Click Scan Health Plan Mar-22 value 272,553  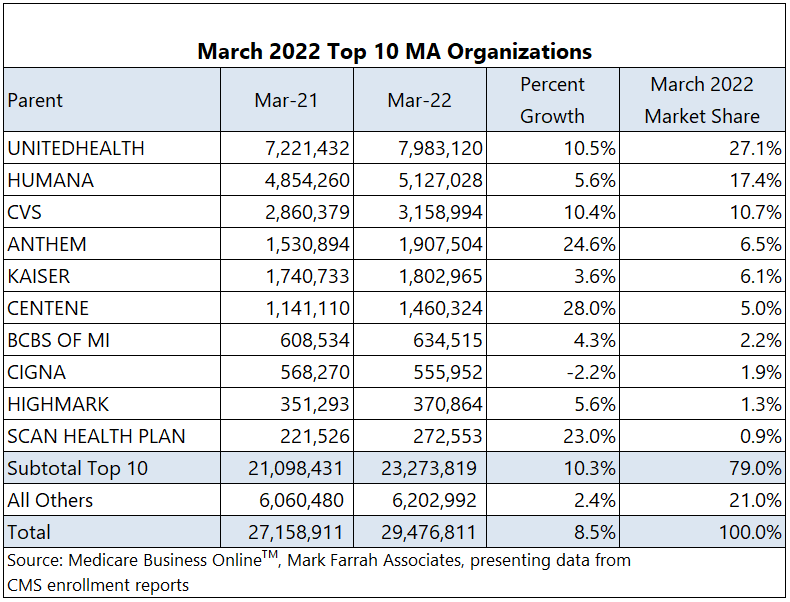pyautogui.click(x=448, y=436)
